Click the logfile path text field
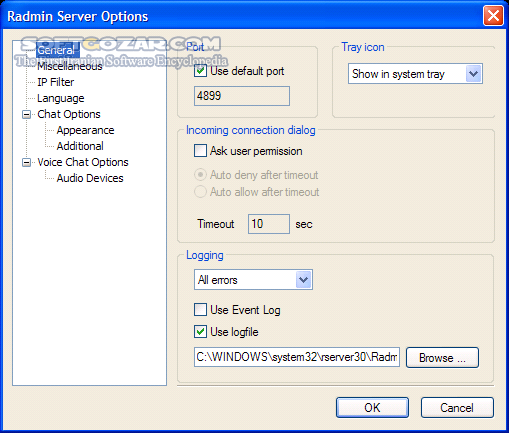Screen dimensions: 509x433 297,357
